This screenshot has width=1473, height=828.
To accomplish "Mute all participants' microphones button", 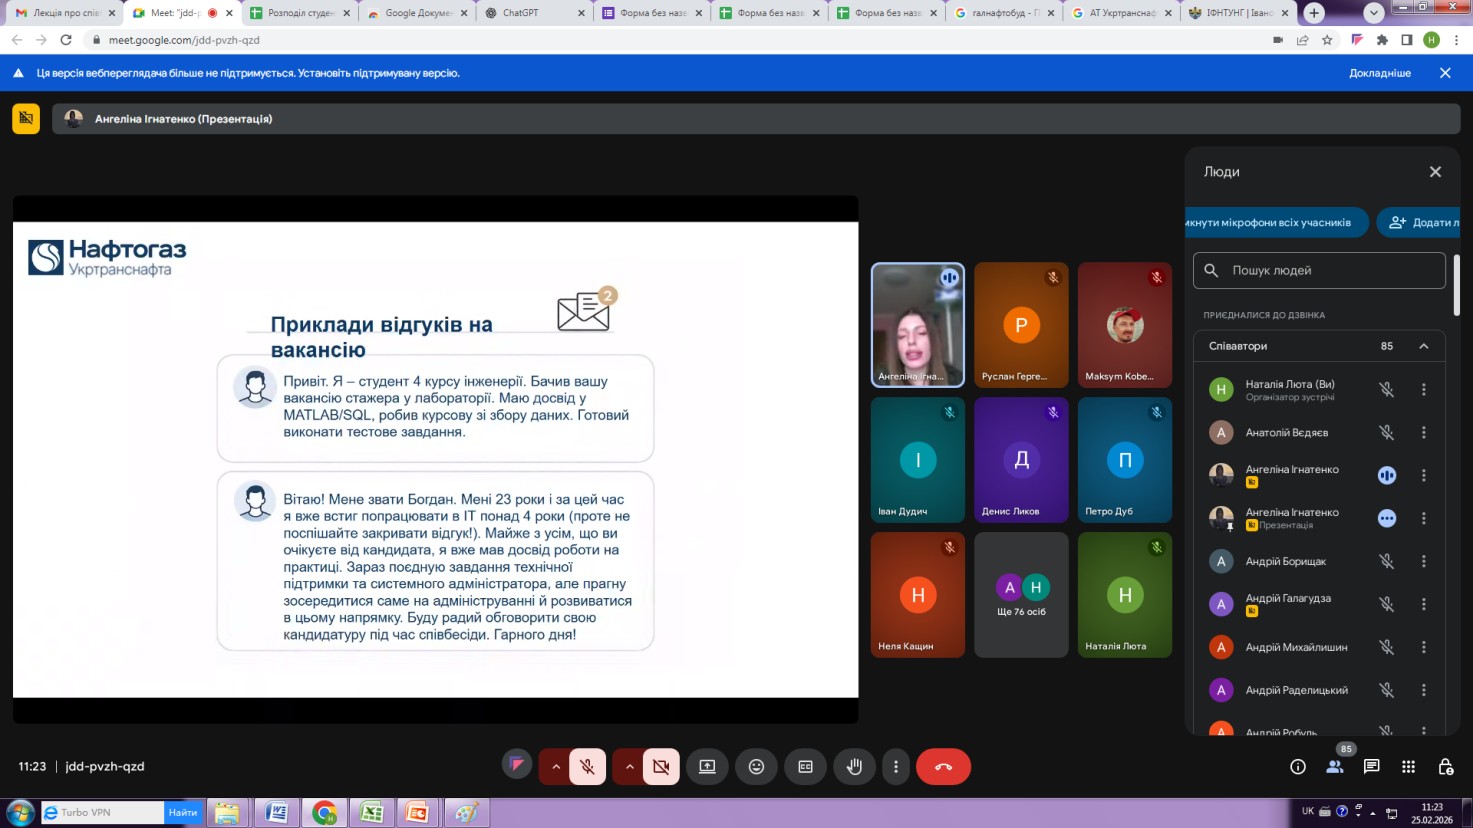I will (x=1276, y=222).
